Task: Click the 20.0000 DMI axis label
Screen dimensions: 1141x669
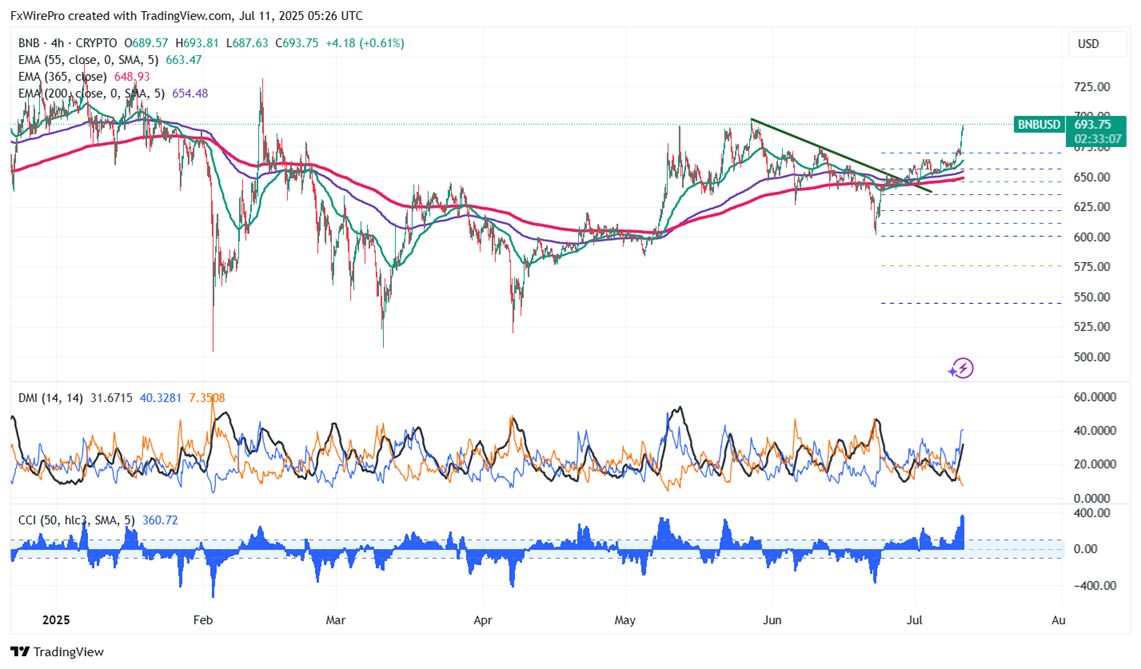Action: tap(1095, 464)
